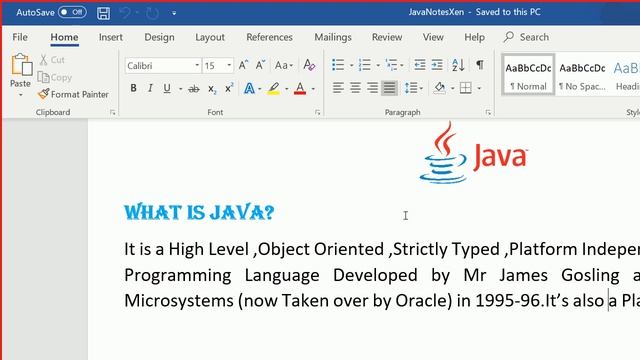The image size is (640, 360).
Task: Open the File tab
Action: pos(20,37)
